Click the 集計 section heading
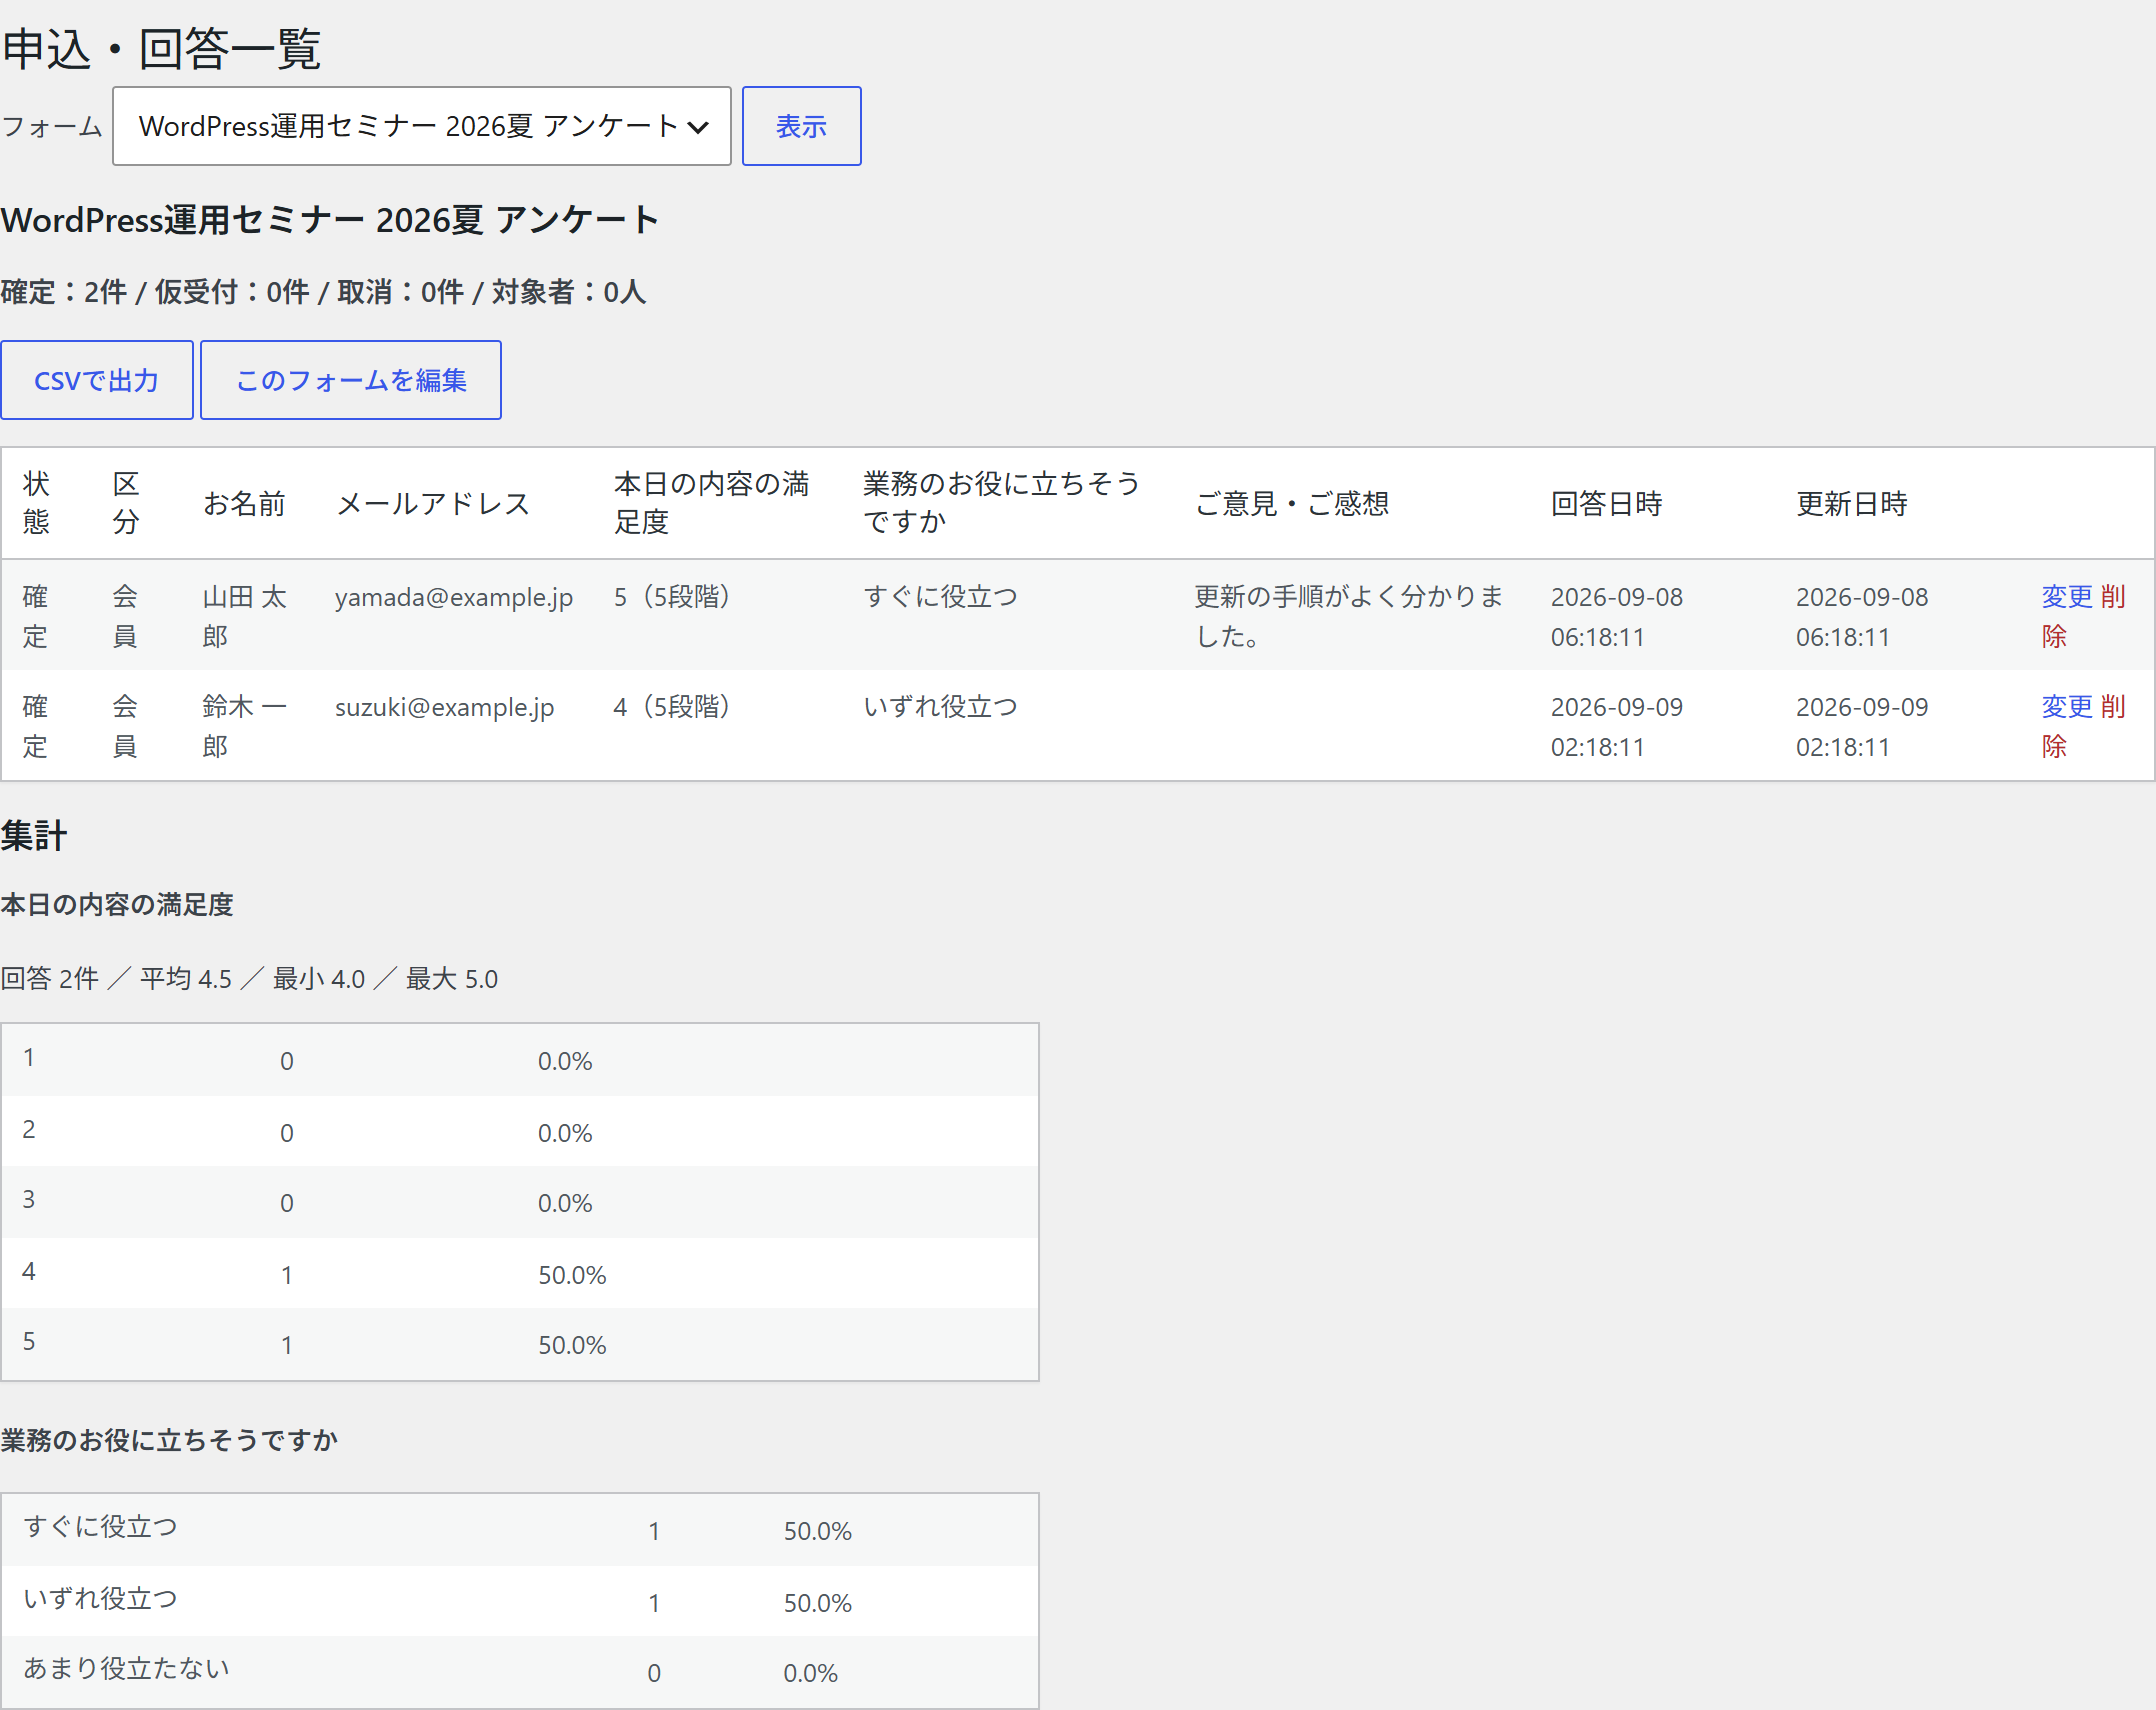This screenshot has height=1710, width=2156. pyautogui.click(x=34, y=835)
